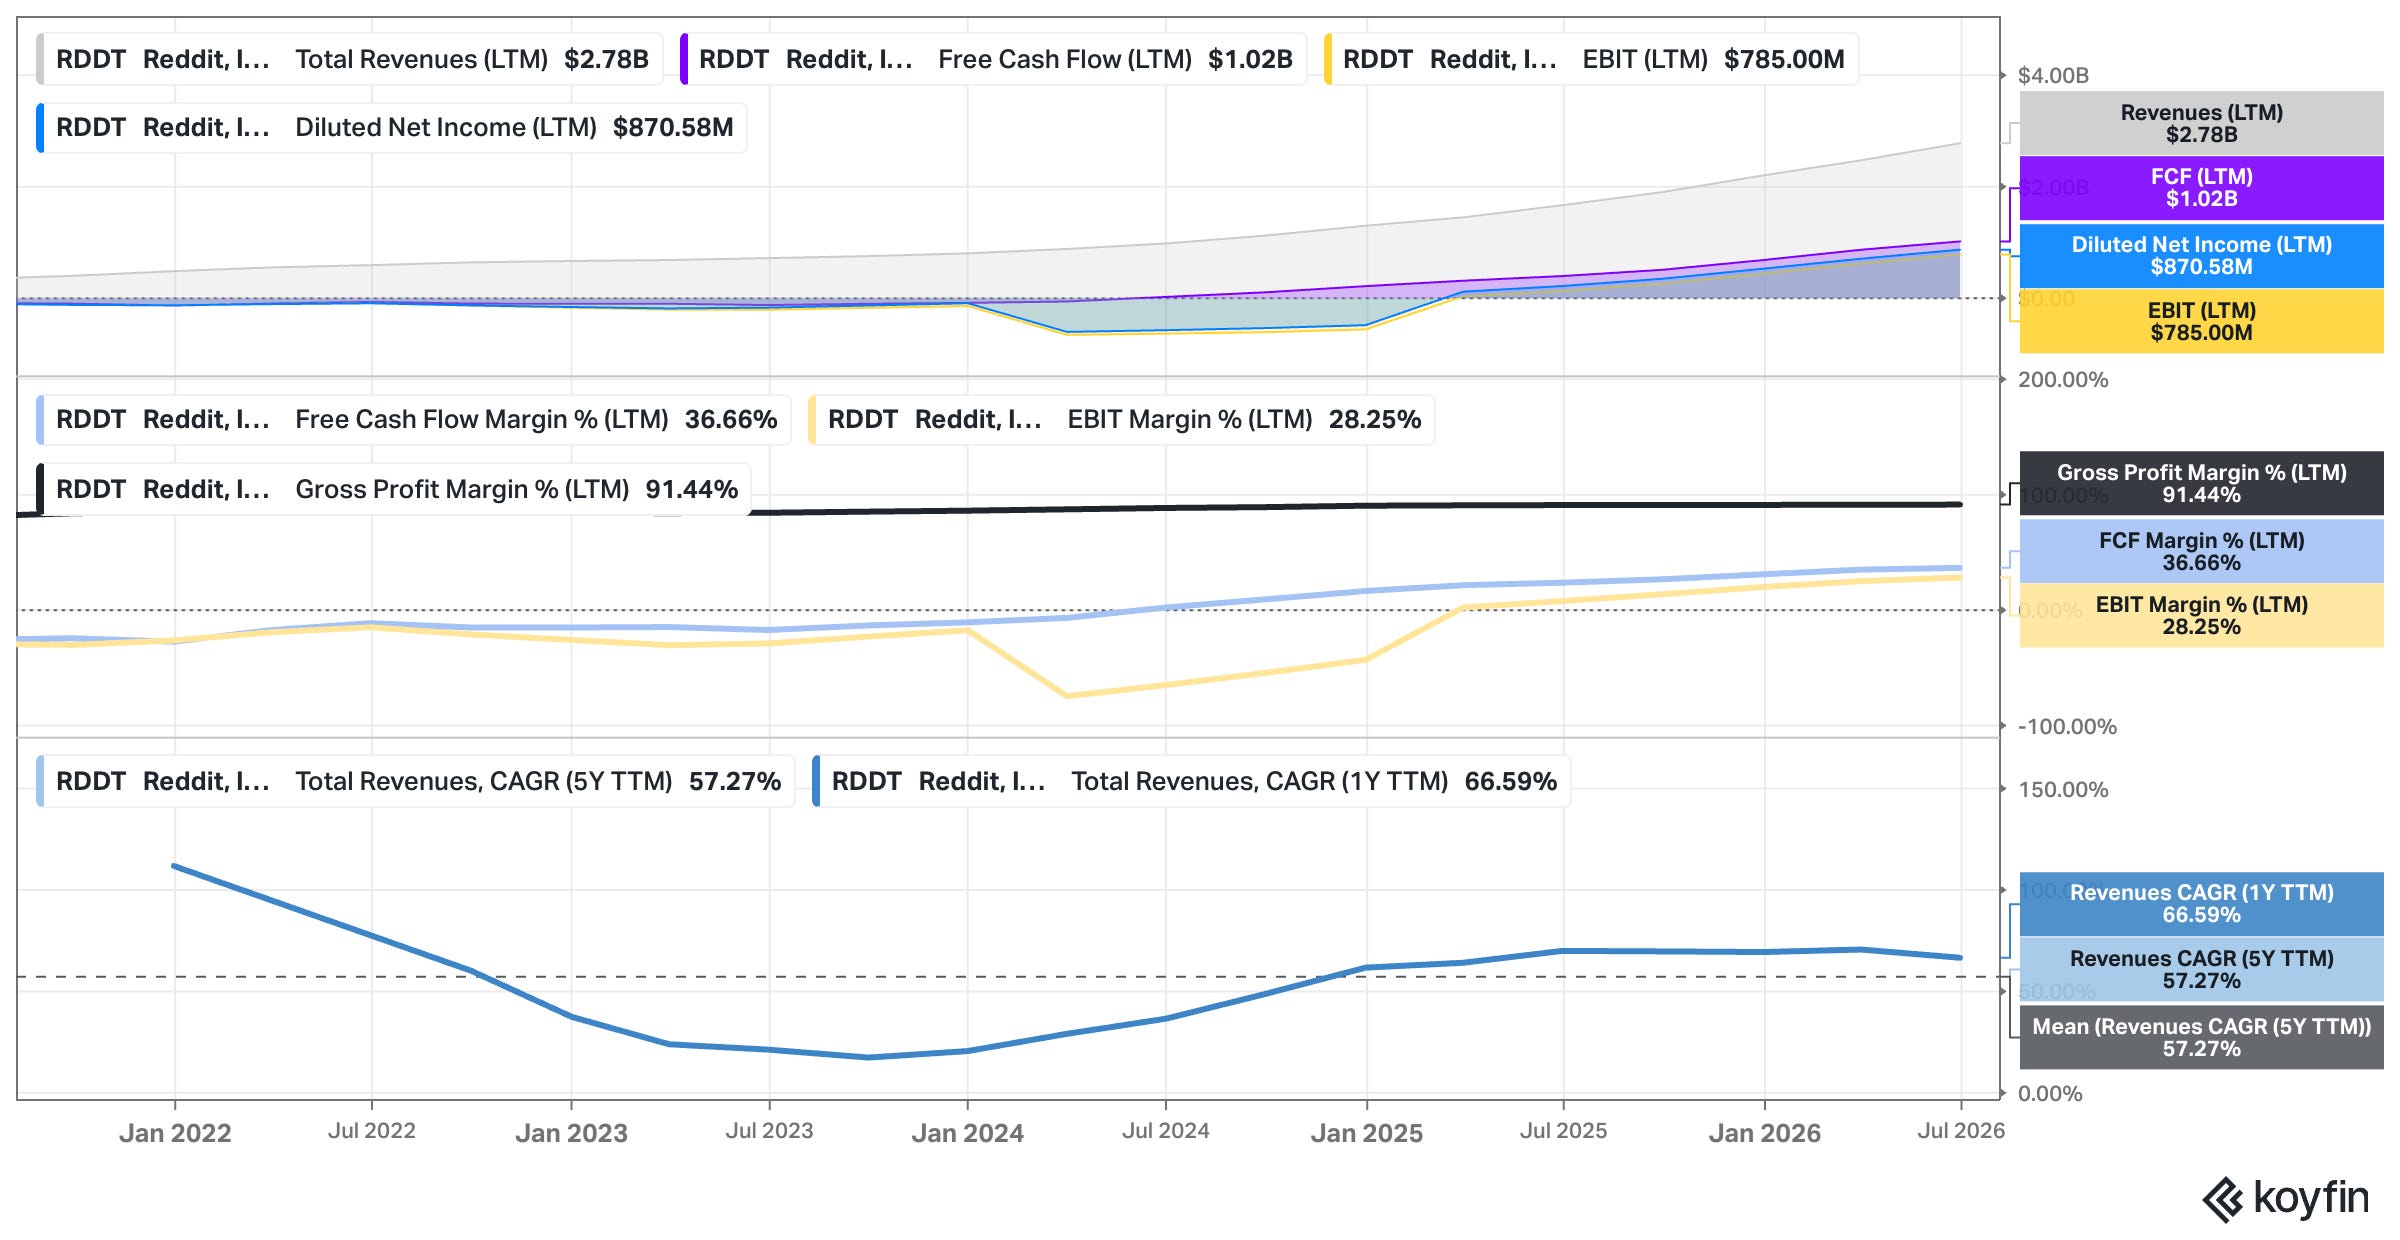Open the Diluted Net Income (LTM) legend
2400x1240 pixels.
coord(391,128)
